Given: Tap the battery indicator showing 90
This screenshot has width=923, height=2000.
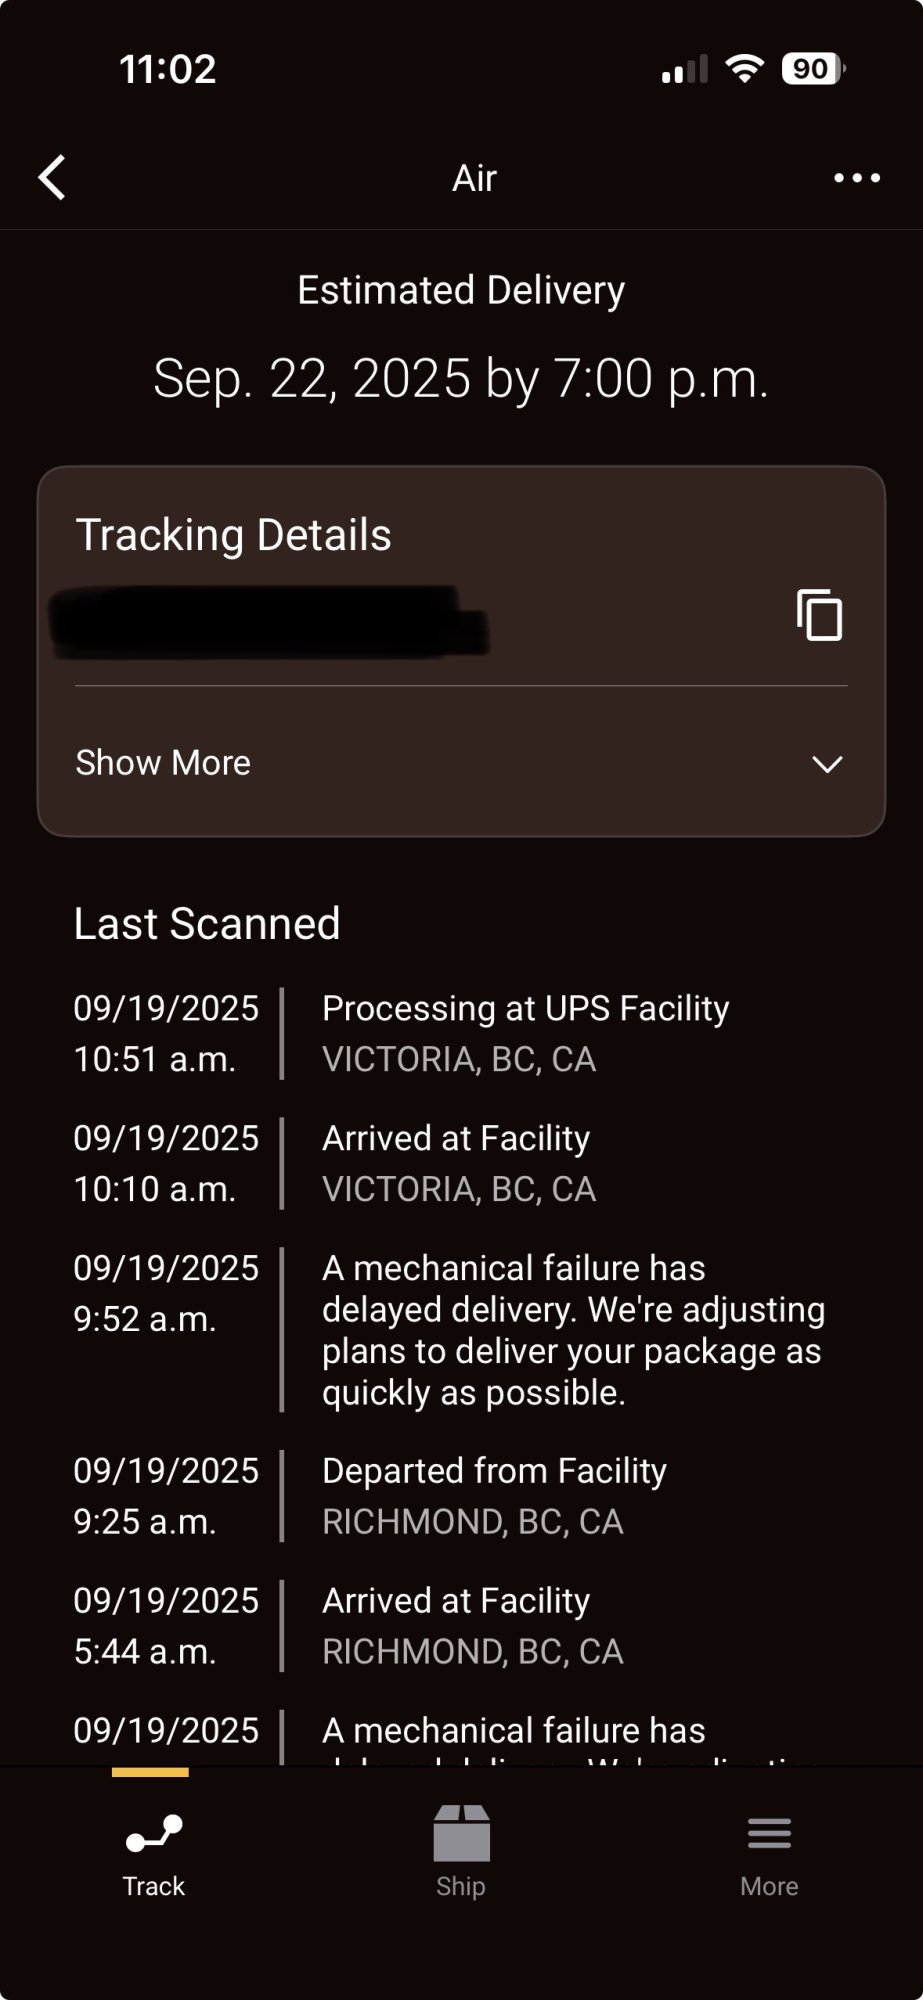Looking at the screenshot, I should point(813,69).
